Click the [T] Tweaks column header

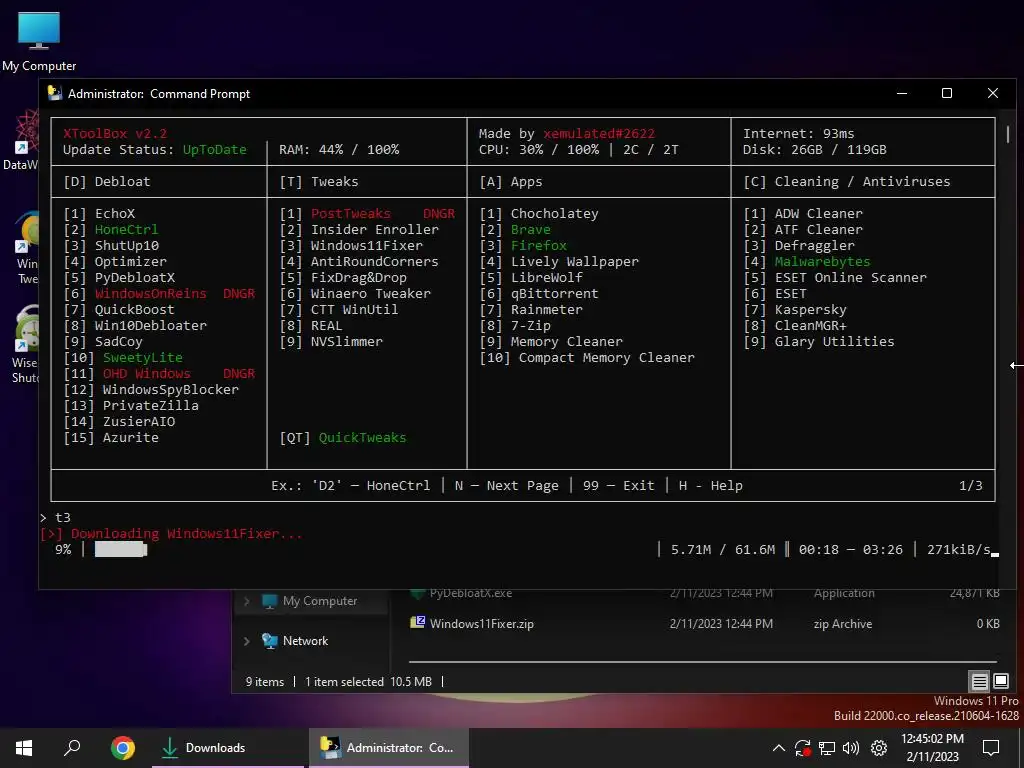tap(319, 182)
